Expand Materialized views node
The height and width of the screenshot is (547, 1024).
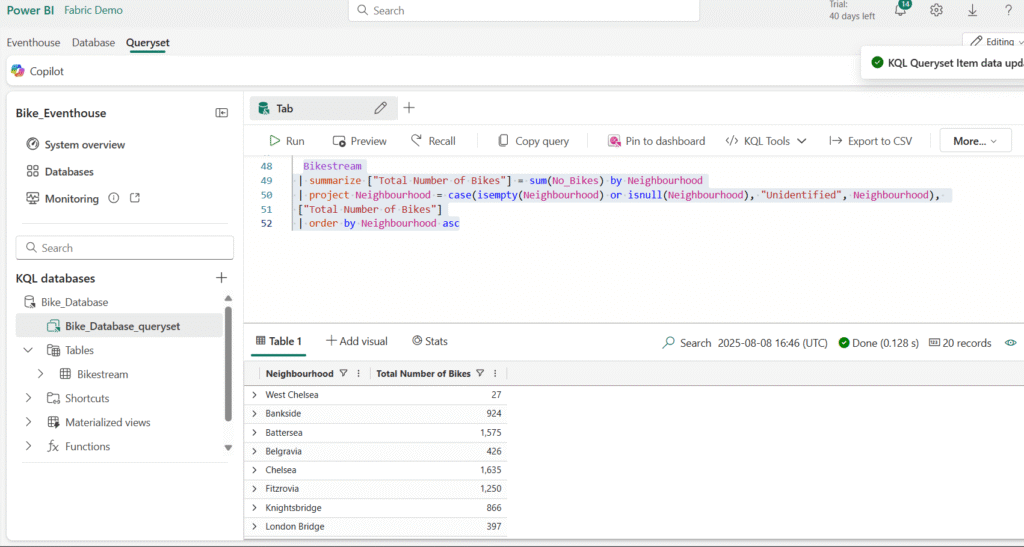(x=28, y=422)
